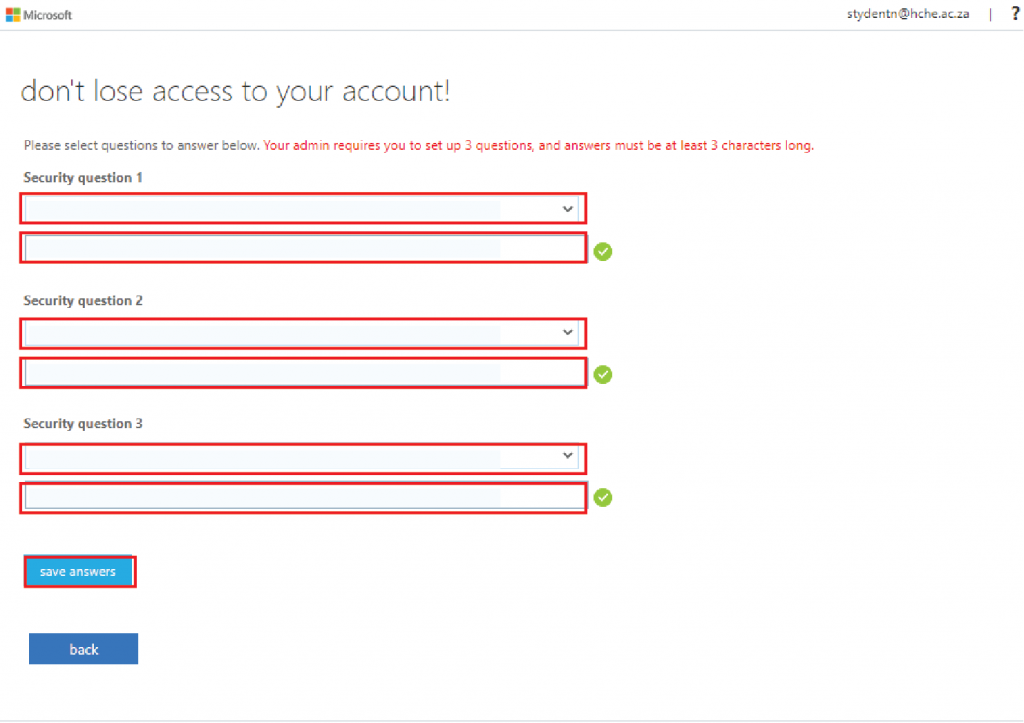
Task: Click the Security question 1 label
Action: [83, 178]
